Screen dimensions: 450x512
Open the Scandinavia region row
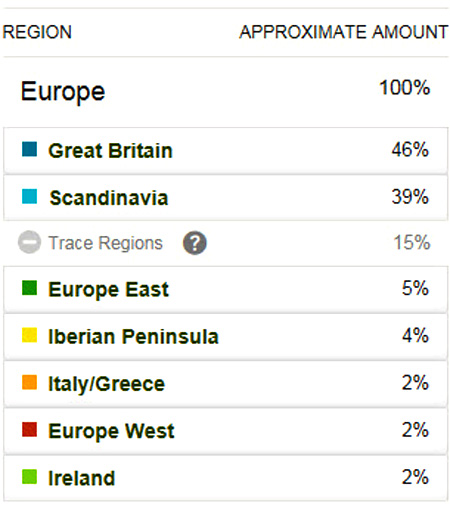point(225,197)
